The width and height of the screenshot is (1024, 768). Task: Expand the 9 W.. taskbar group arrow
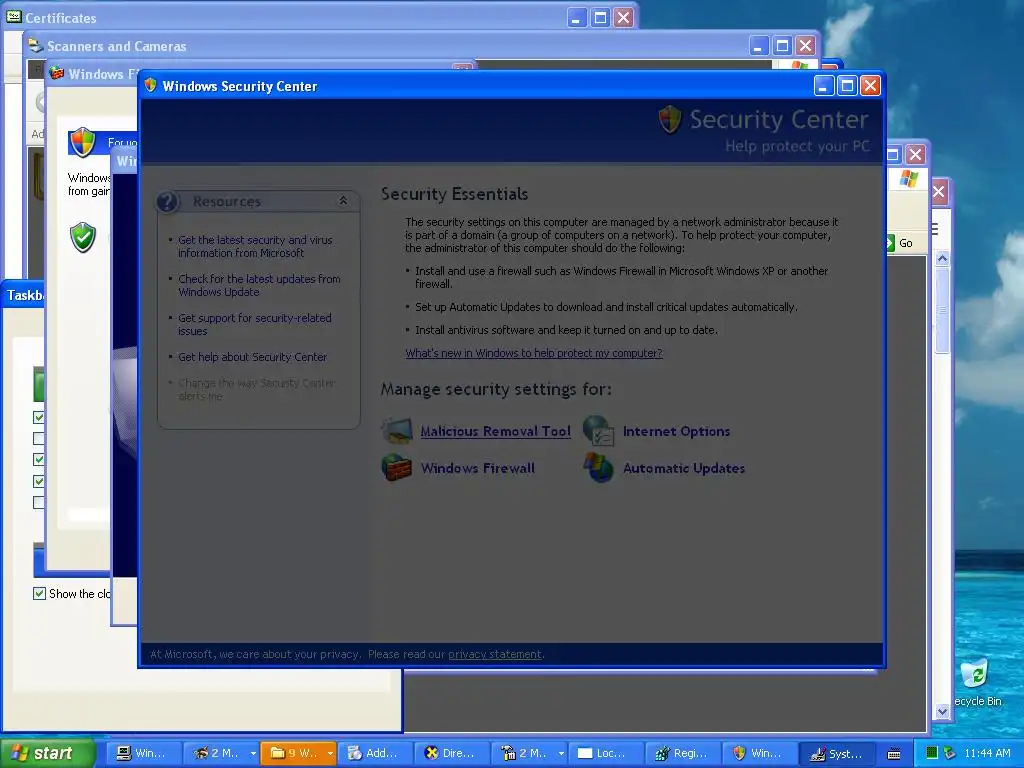point(330,754)
